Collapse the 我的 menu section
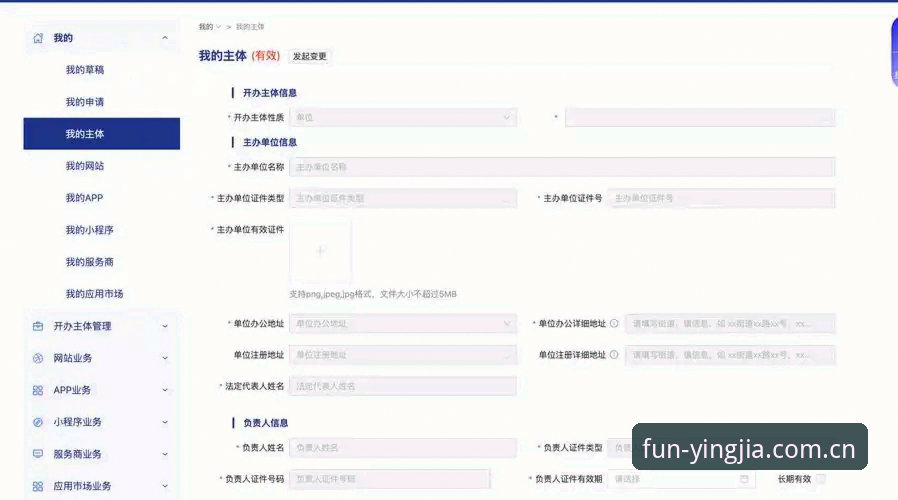This screenshot has height=500, width=898. point(165,38)
